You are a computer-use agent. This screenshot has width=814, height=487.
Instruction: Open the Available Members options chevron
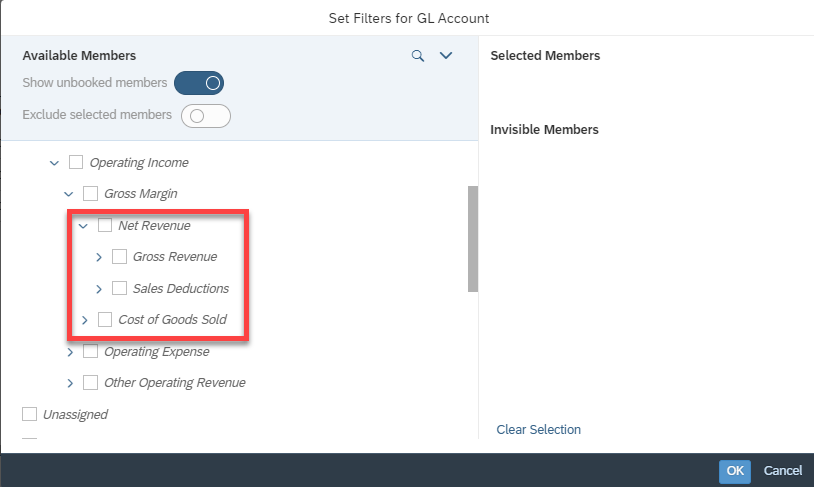pos(446,55)
